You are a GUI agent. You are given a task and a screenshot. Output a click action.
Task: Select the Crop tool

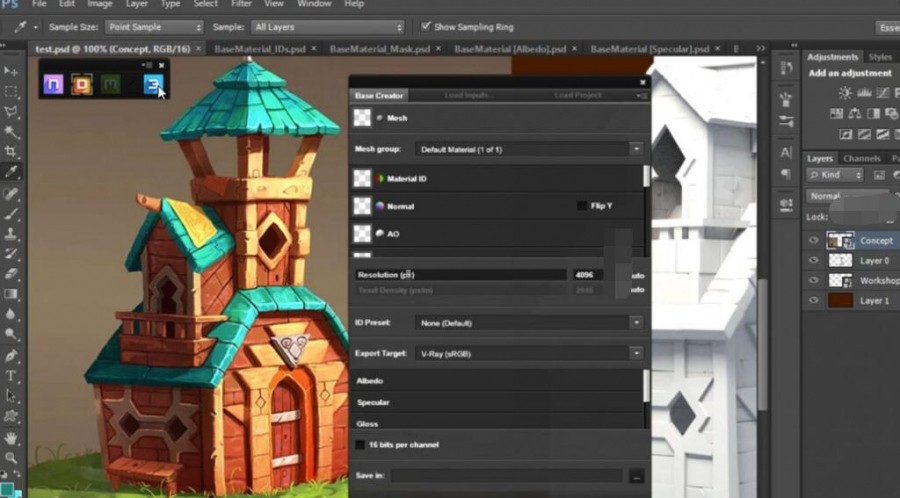click(x=10, y=152)
